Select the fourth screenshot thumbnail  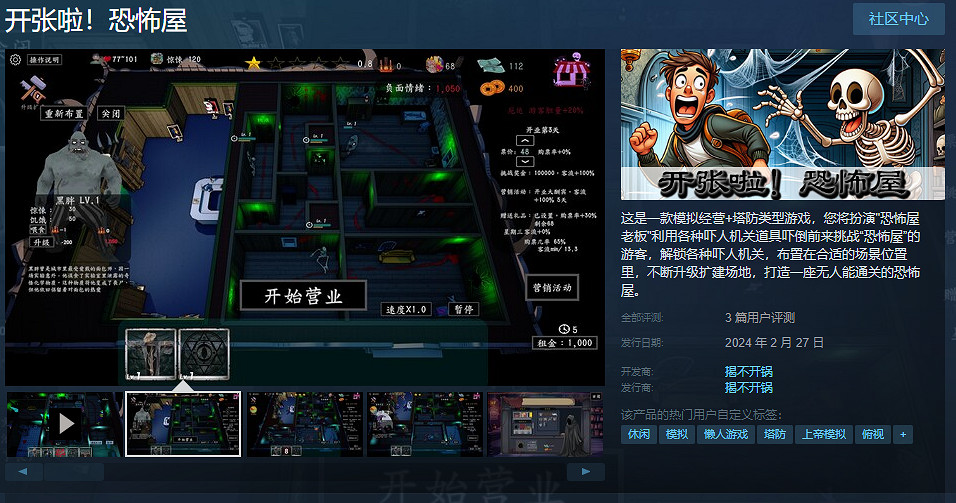(x=424, y=424)
